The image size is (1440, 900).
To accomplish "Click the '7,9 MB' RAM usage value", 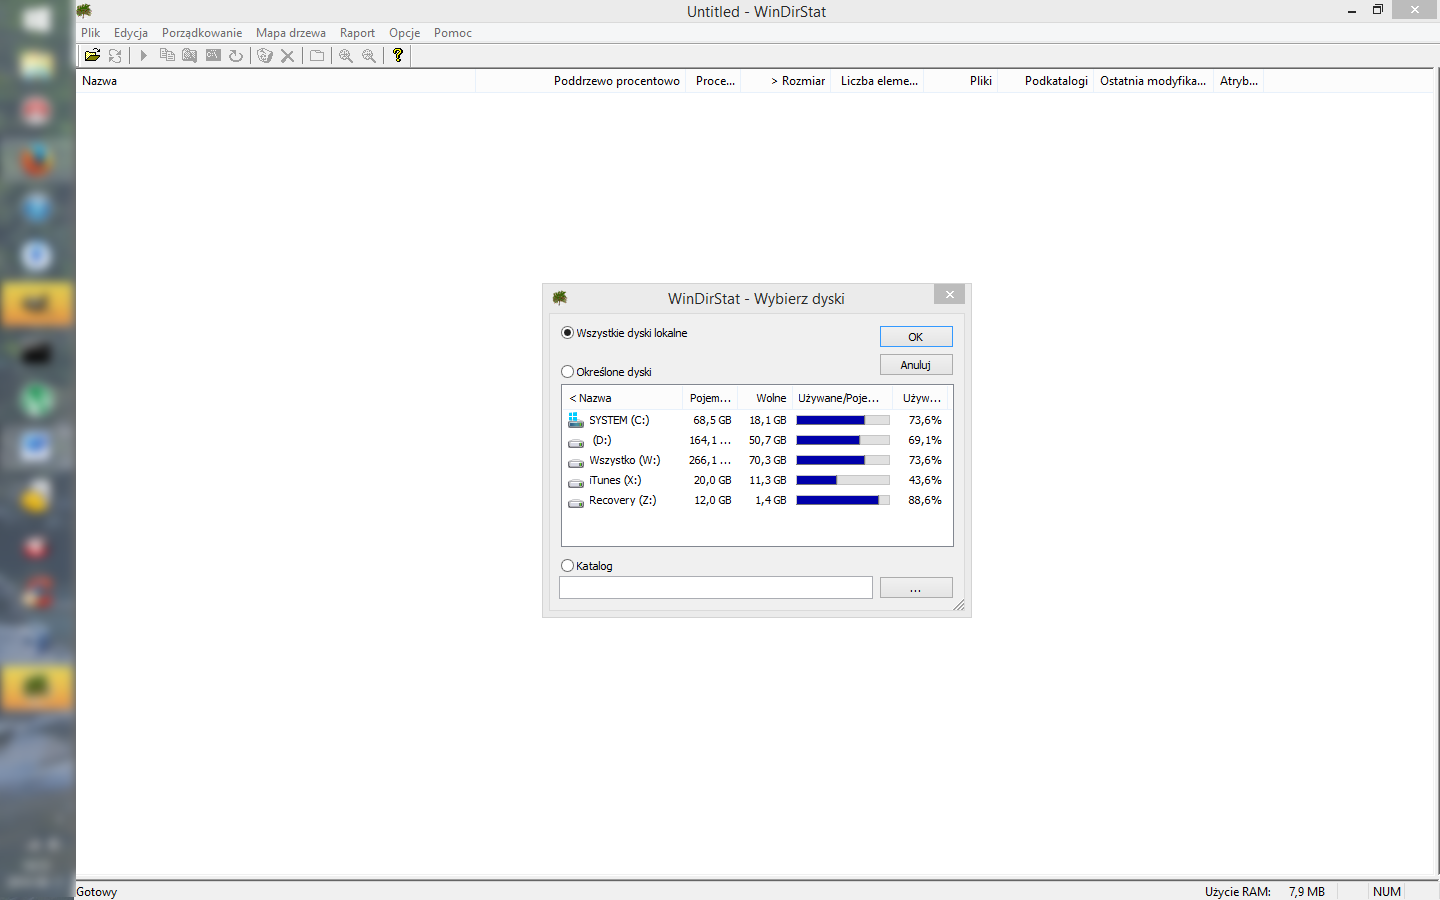I will point(1306,892).
